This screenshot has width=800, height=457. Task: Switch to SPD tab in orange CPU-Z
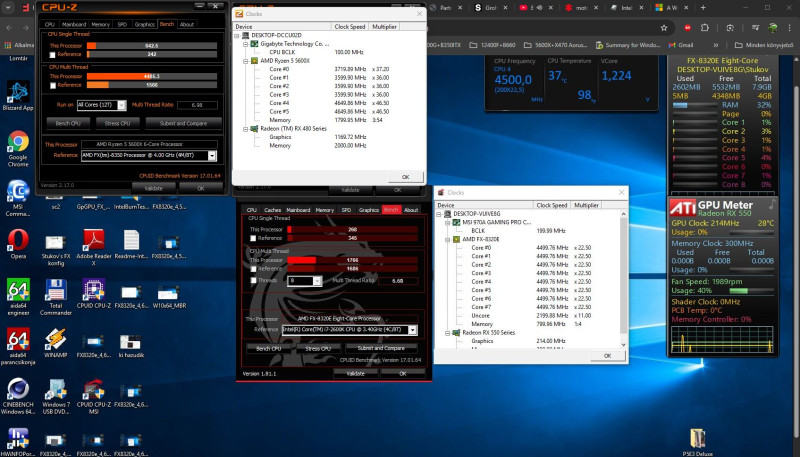coord(122,24)
